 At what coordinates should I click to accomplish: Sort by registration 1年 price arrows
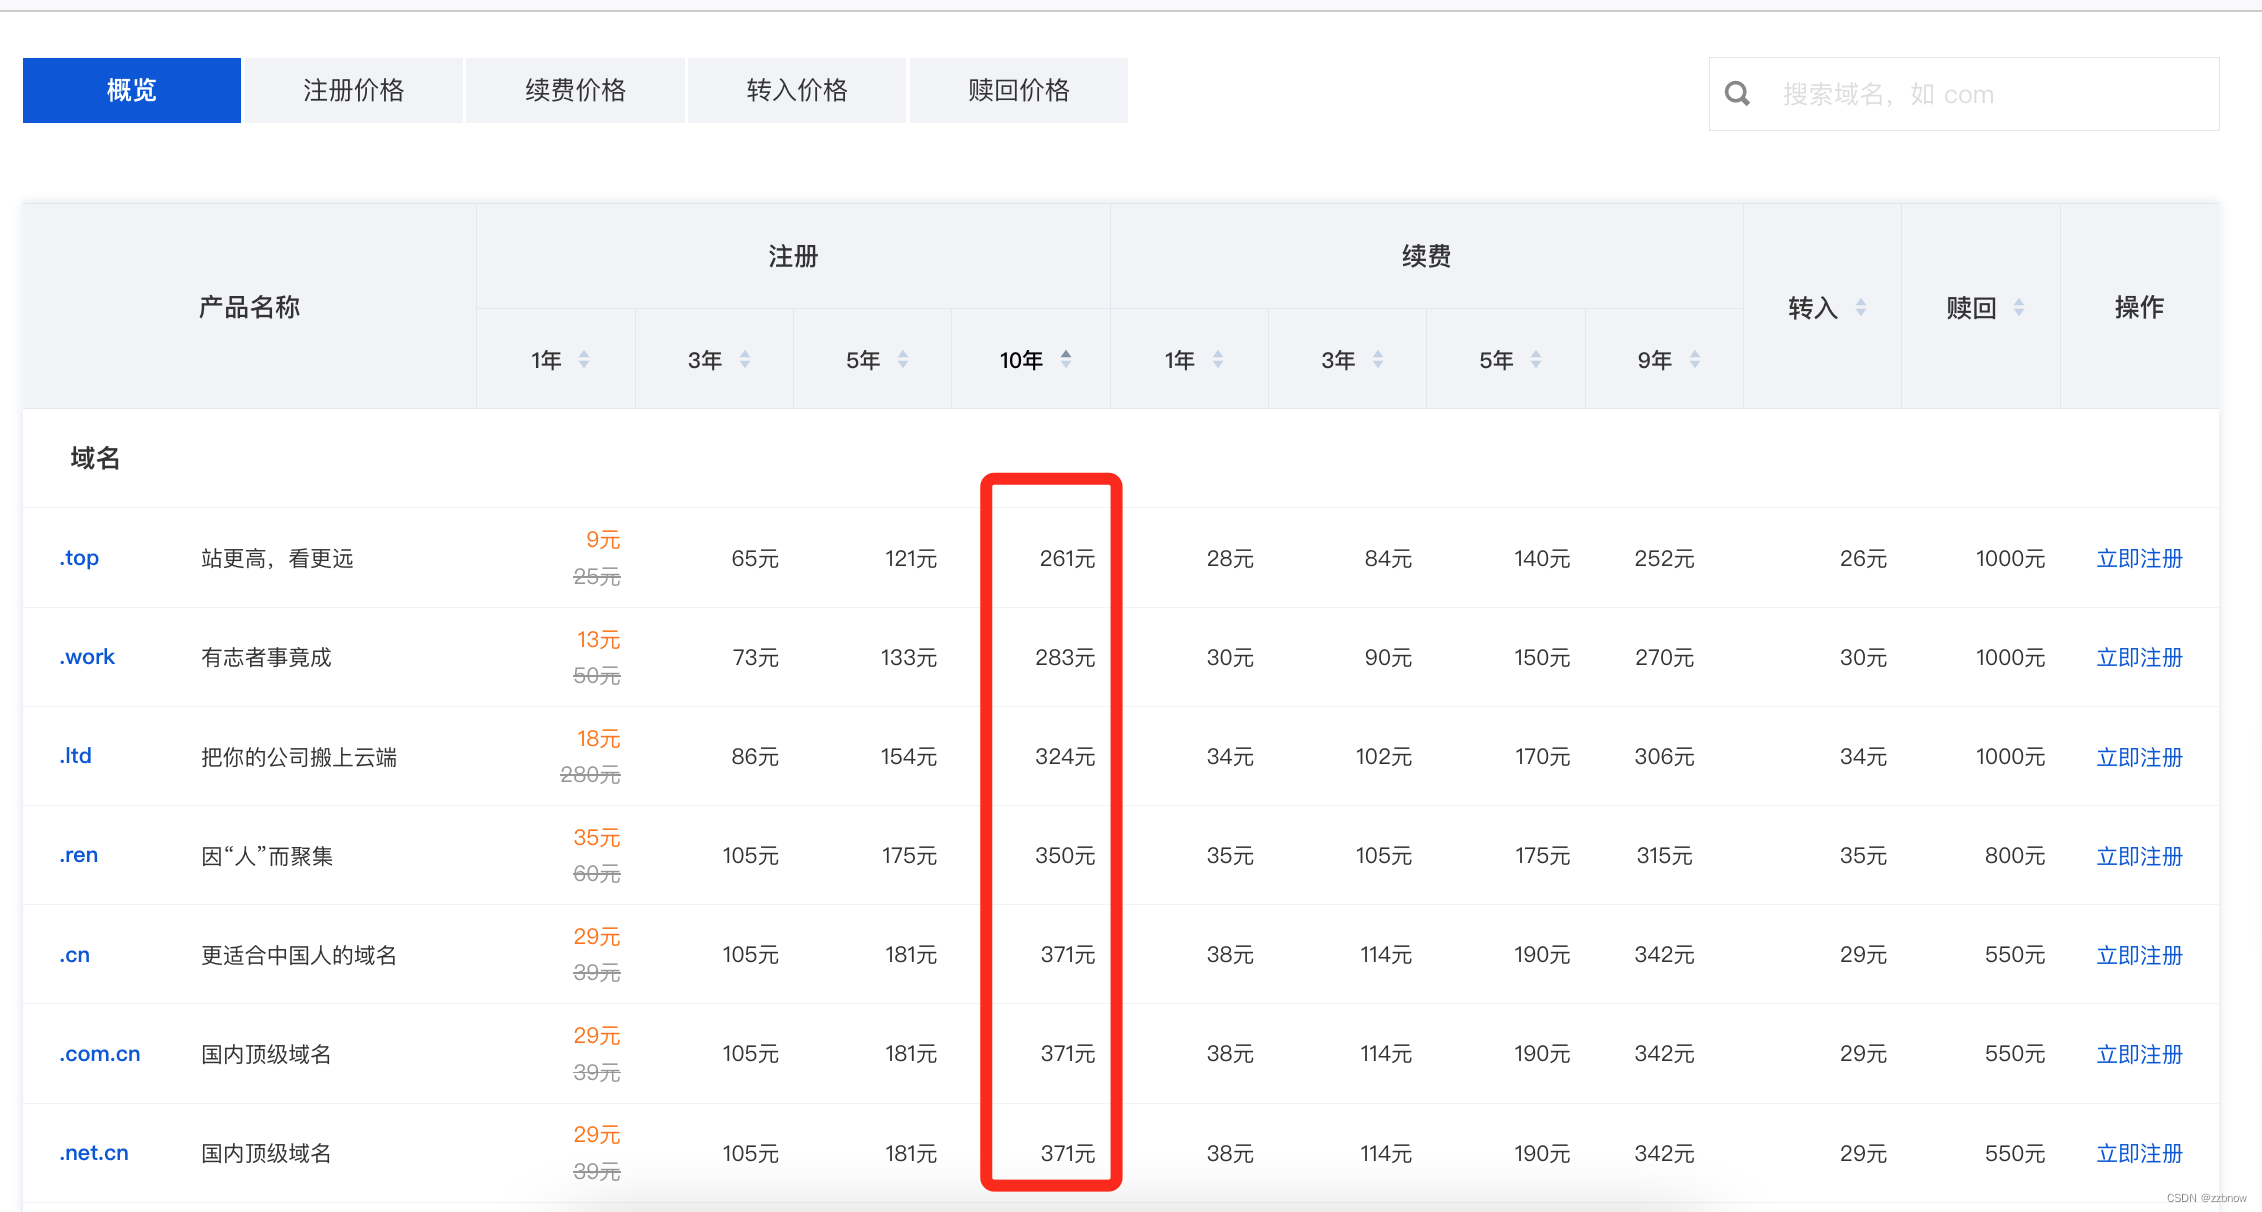pos(584,359)
